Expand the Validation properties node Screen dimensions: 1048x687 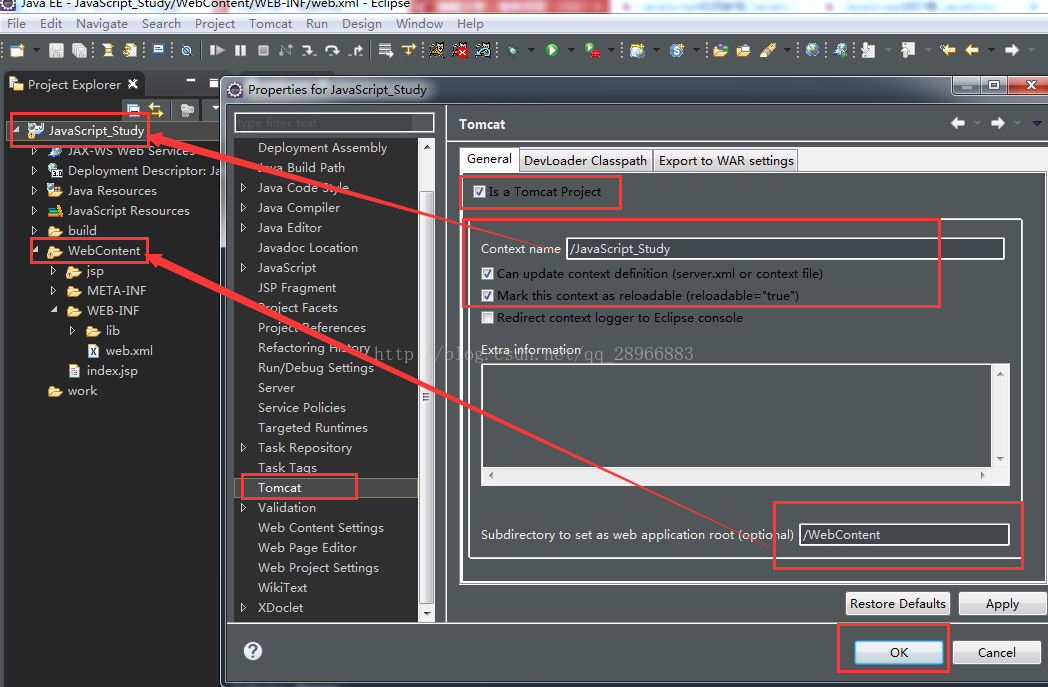[x=244, y=508]
